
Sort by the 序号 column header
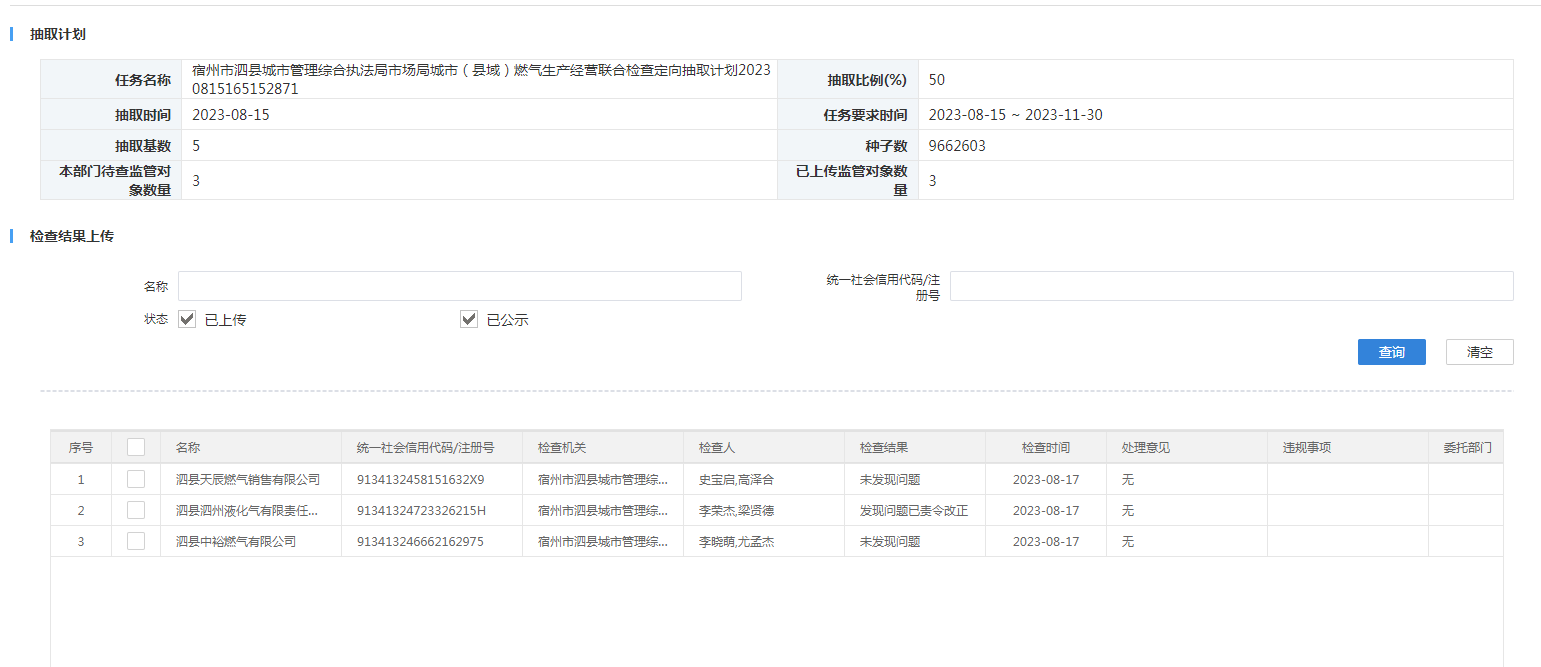81,447
